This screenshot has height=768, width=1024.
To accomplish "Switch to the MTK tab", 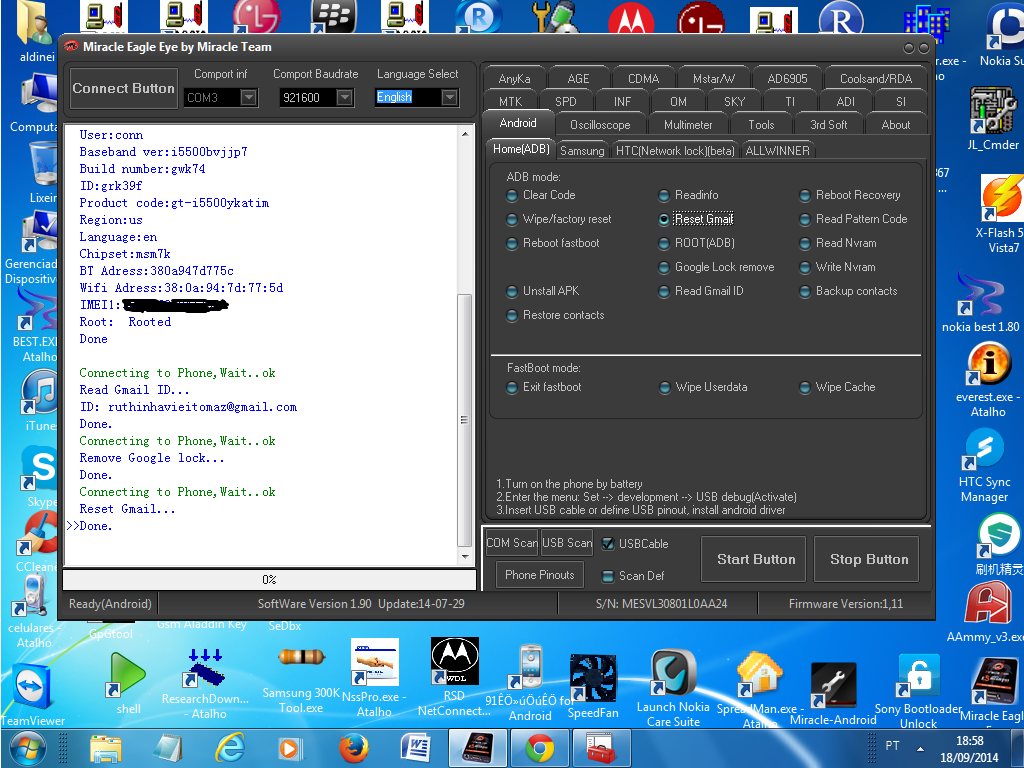I will pyautogui.click(x=511, y=102).
